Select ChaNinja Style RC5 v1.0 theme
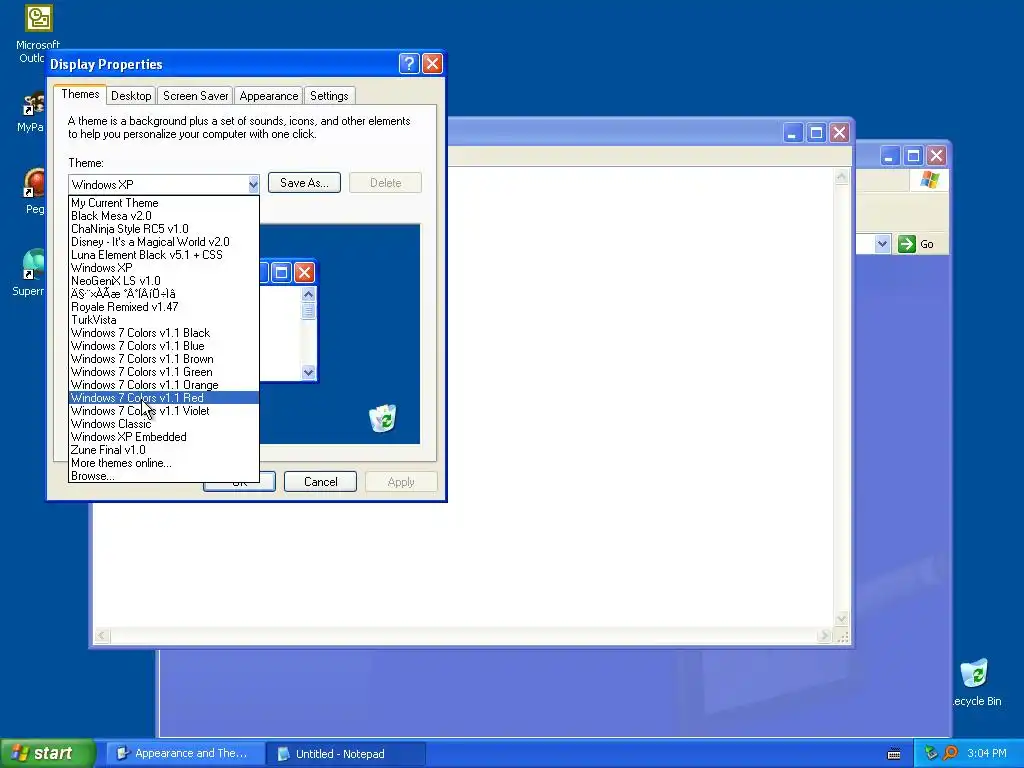The image size is (1024, 768). (x=164, y=229)
